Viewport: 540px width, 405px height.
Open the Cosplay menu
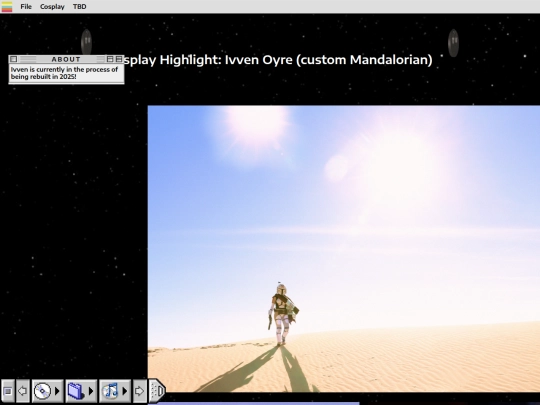coord(52,7)
